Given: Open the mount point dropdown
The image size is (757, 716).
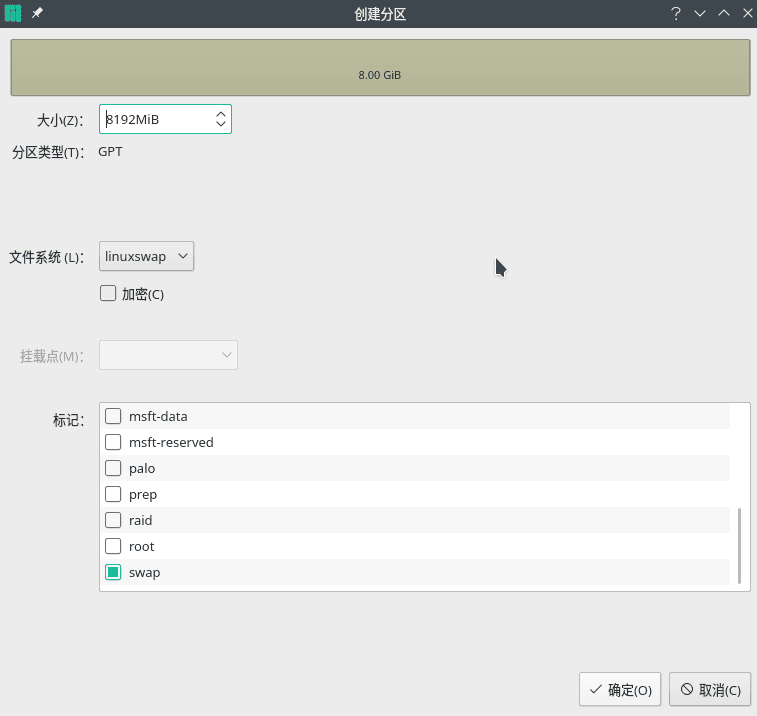Looking at the screenshot, I should point(168,355).
